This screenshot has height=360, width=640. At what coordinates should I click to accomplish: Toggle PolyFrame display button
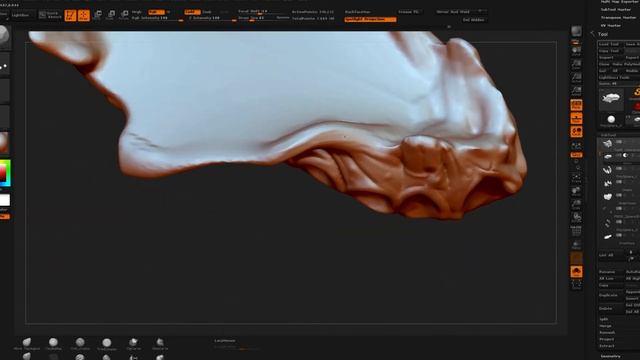pos(576,231)
